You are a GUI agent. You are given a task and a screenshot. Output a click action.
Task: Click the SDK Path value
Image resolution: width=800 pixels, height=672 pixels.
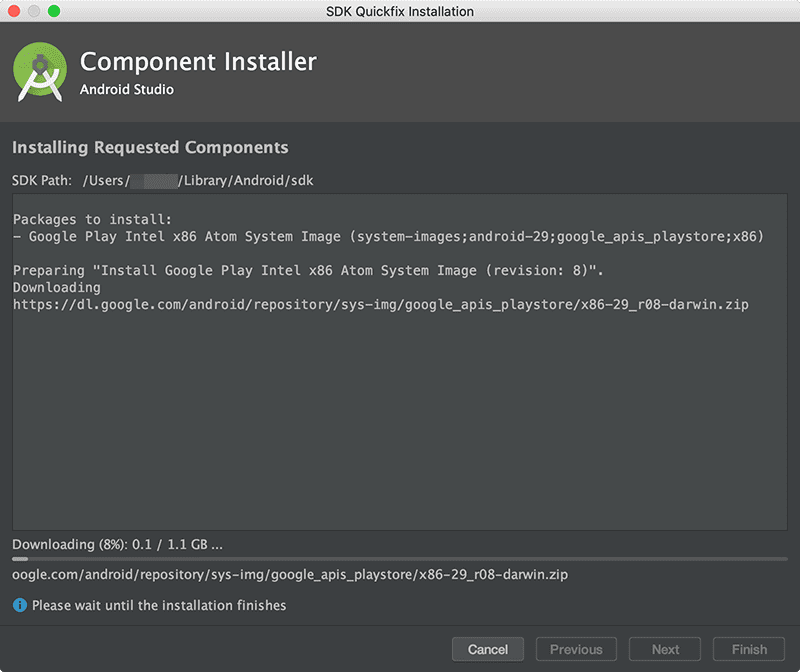pos(198,181)
